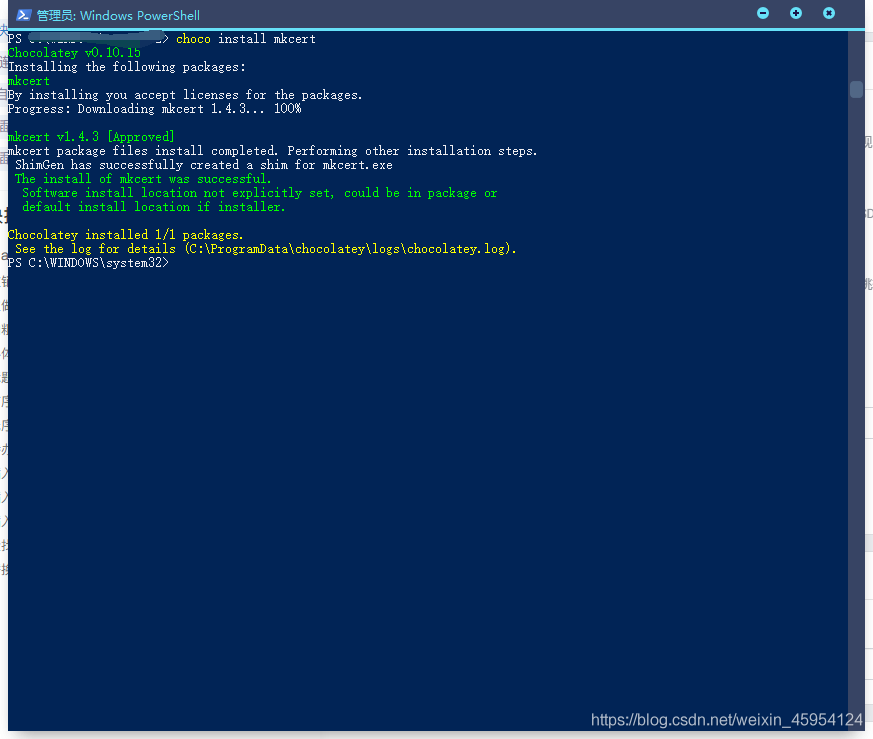Click the chocolatey.log file path
The width and height of the screenshot is (873, 739).
click(x=350, y=249)
